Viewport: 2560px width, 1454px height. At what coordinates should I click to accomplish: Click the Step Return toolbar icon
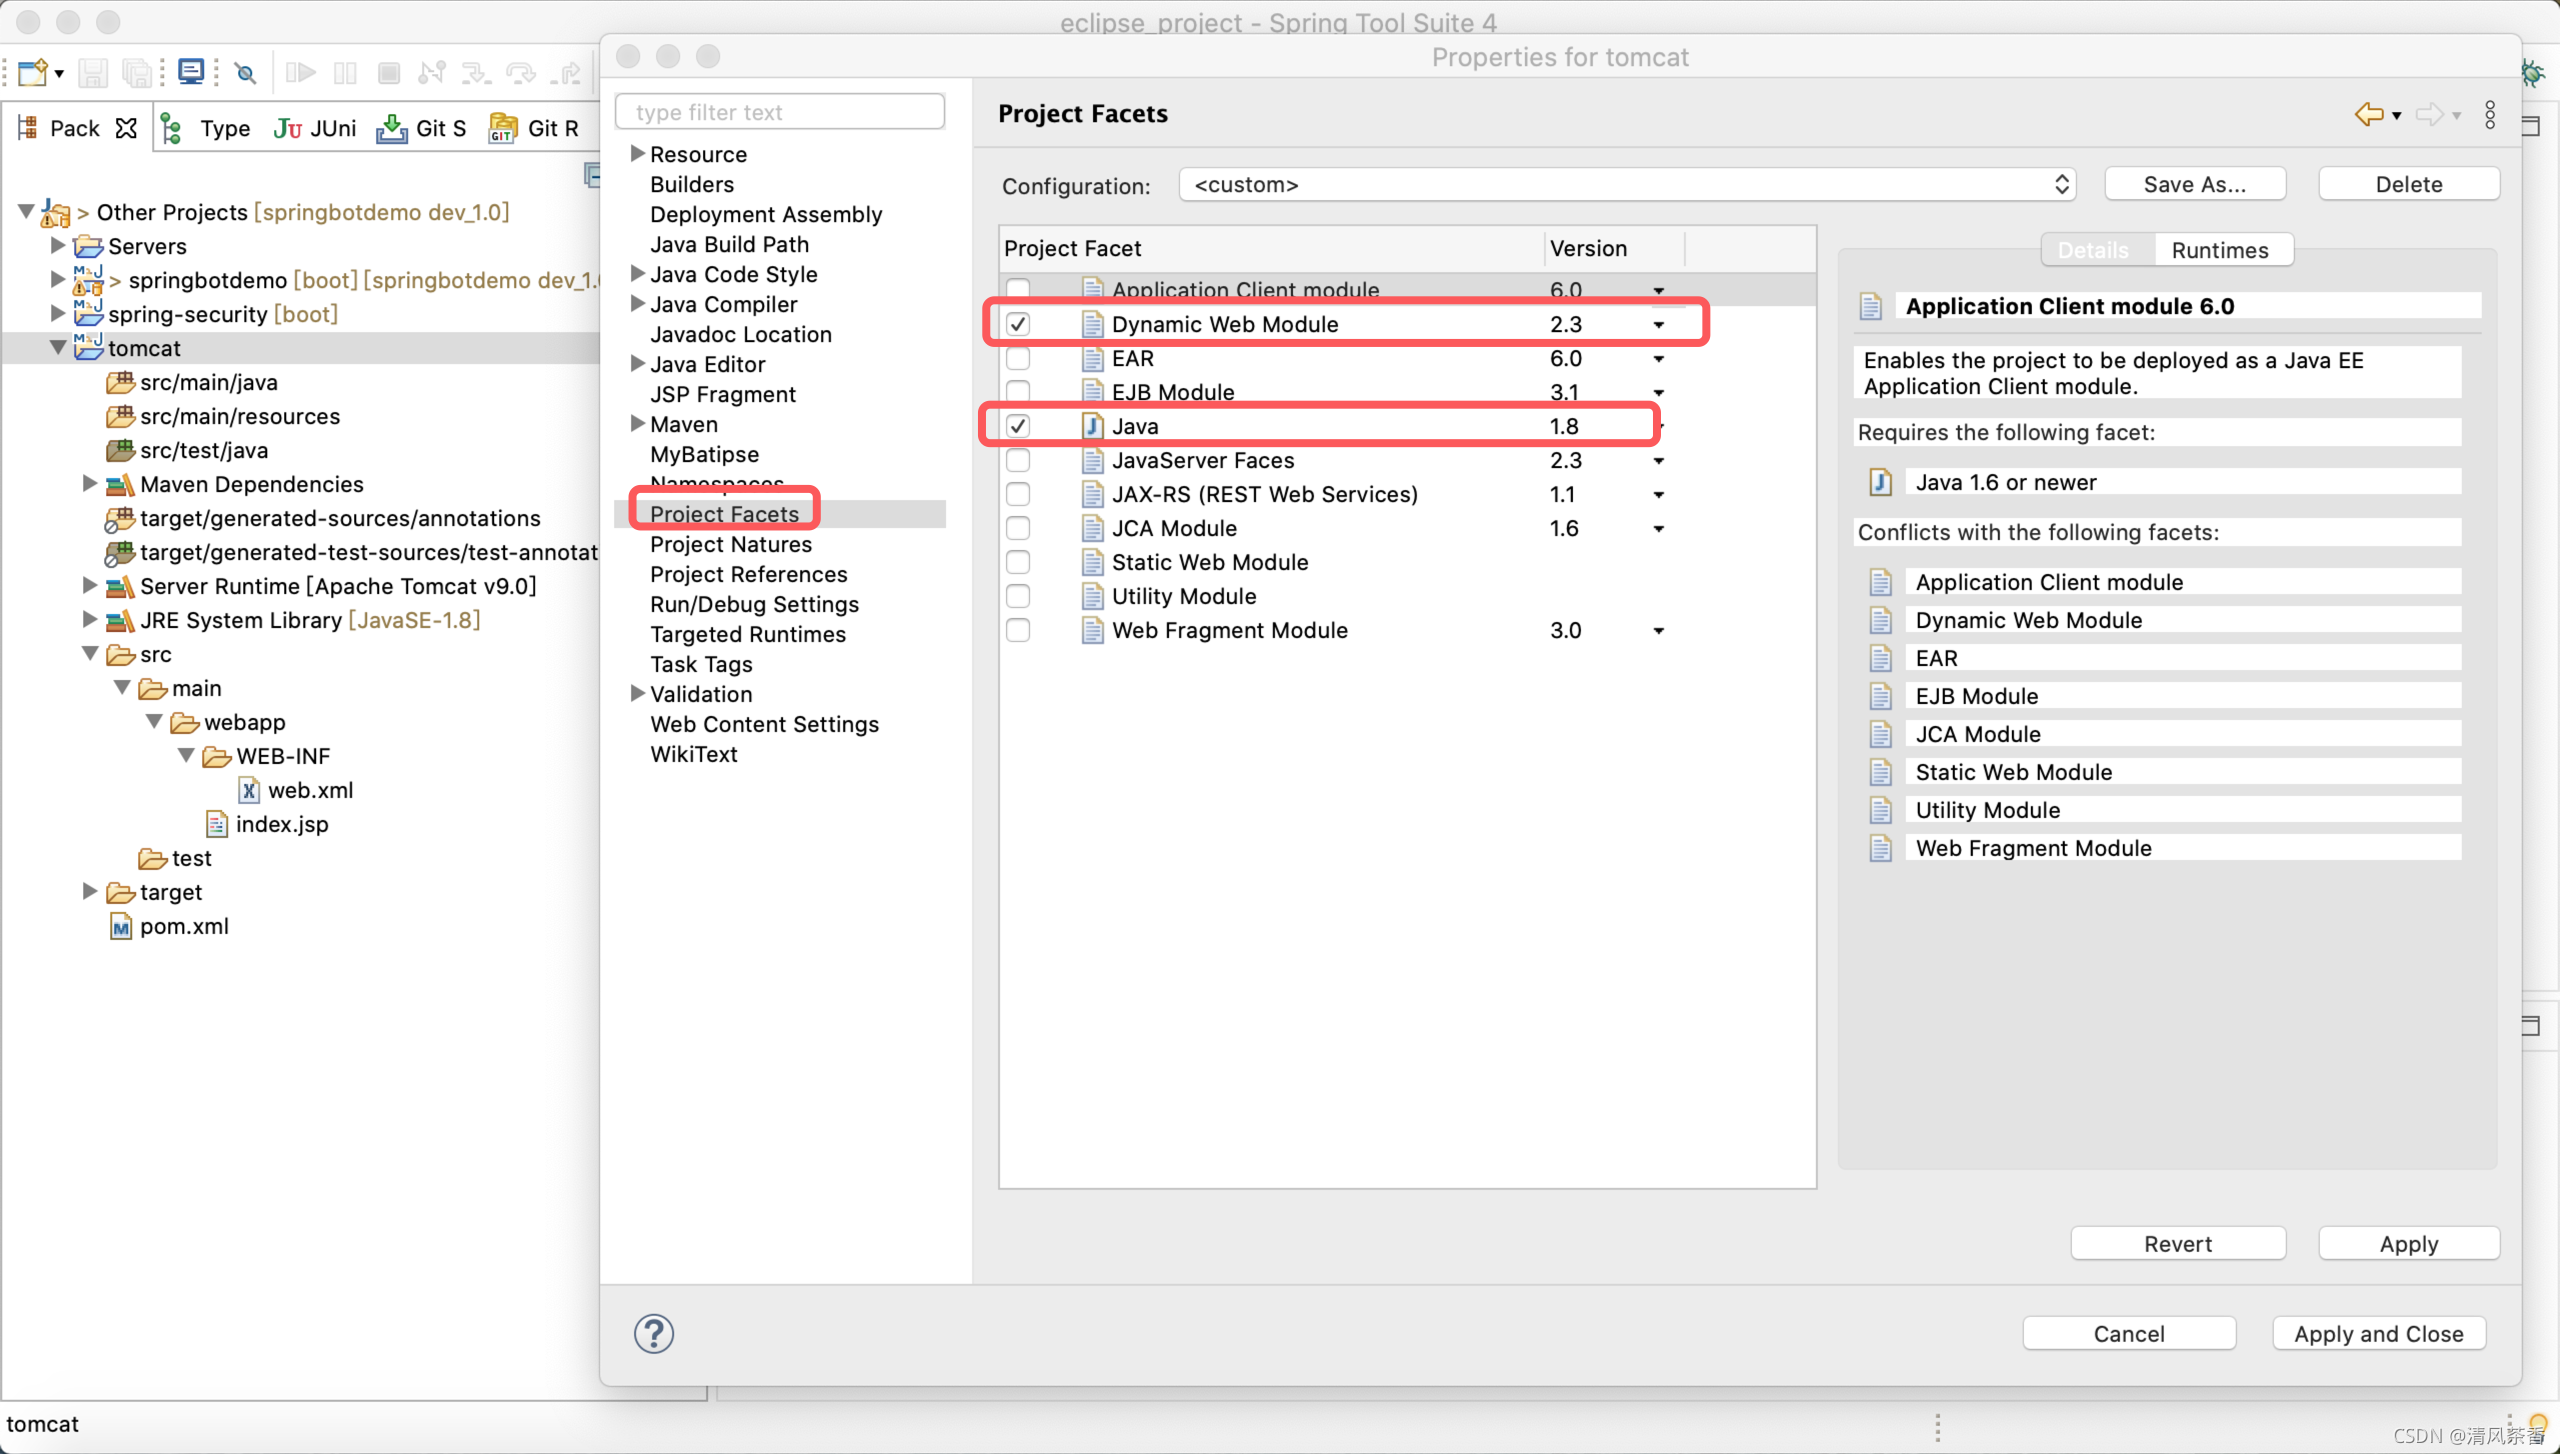pyautogui.click(x=566, y=72)
